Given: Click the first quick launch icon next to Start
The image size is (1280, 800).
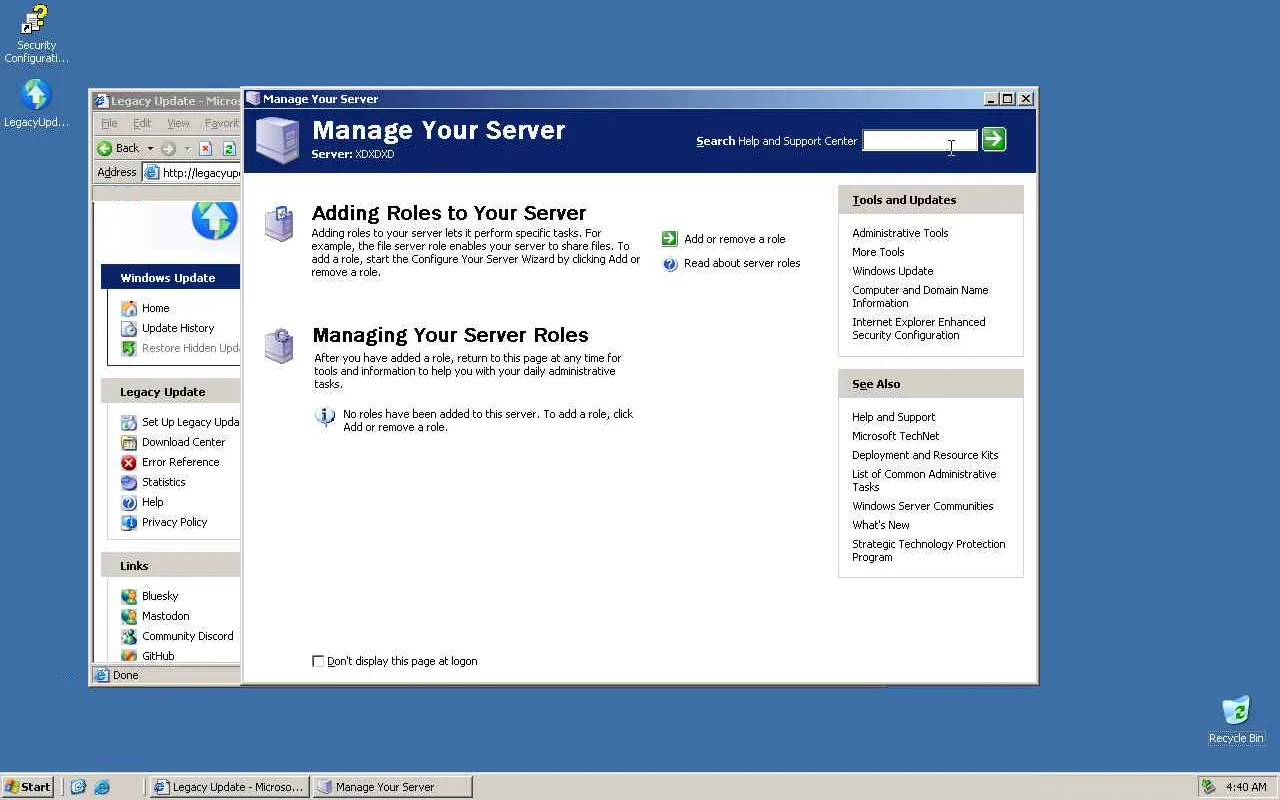Looking at the screenshot, I should point(78,787).
